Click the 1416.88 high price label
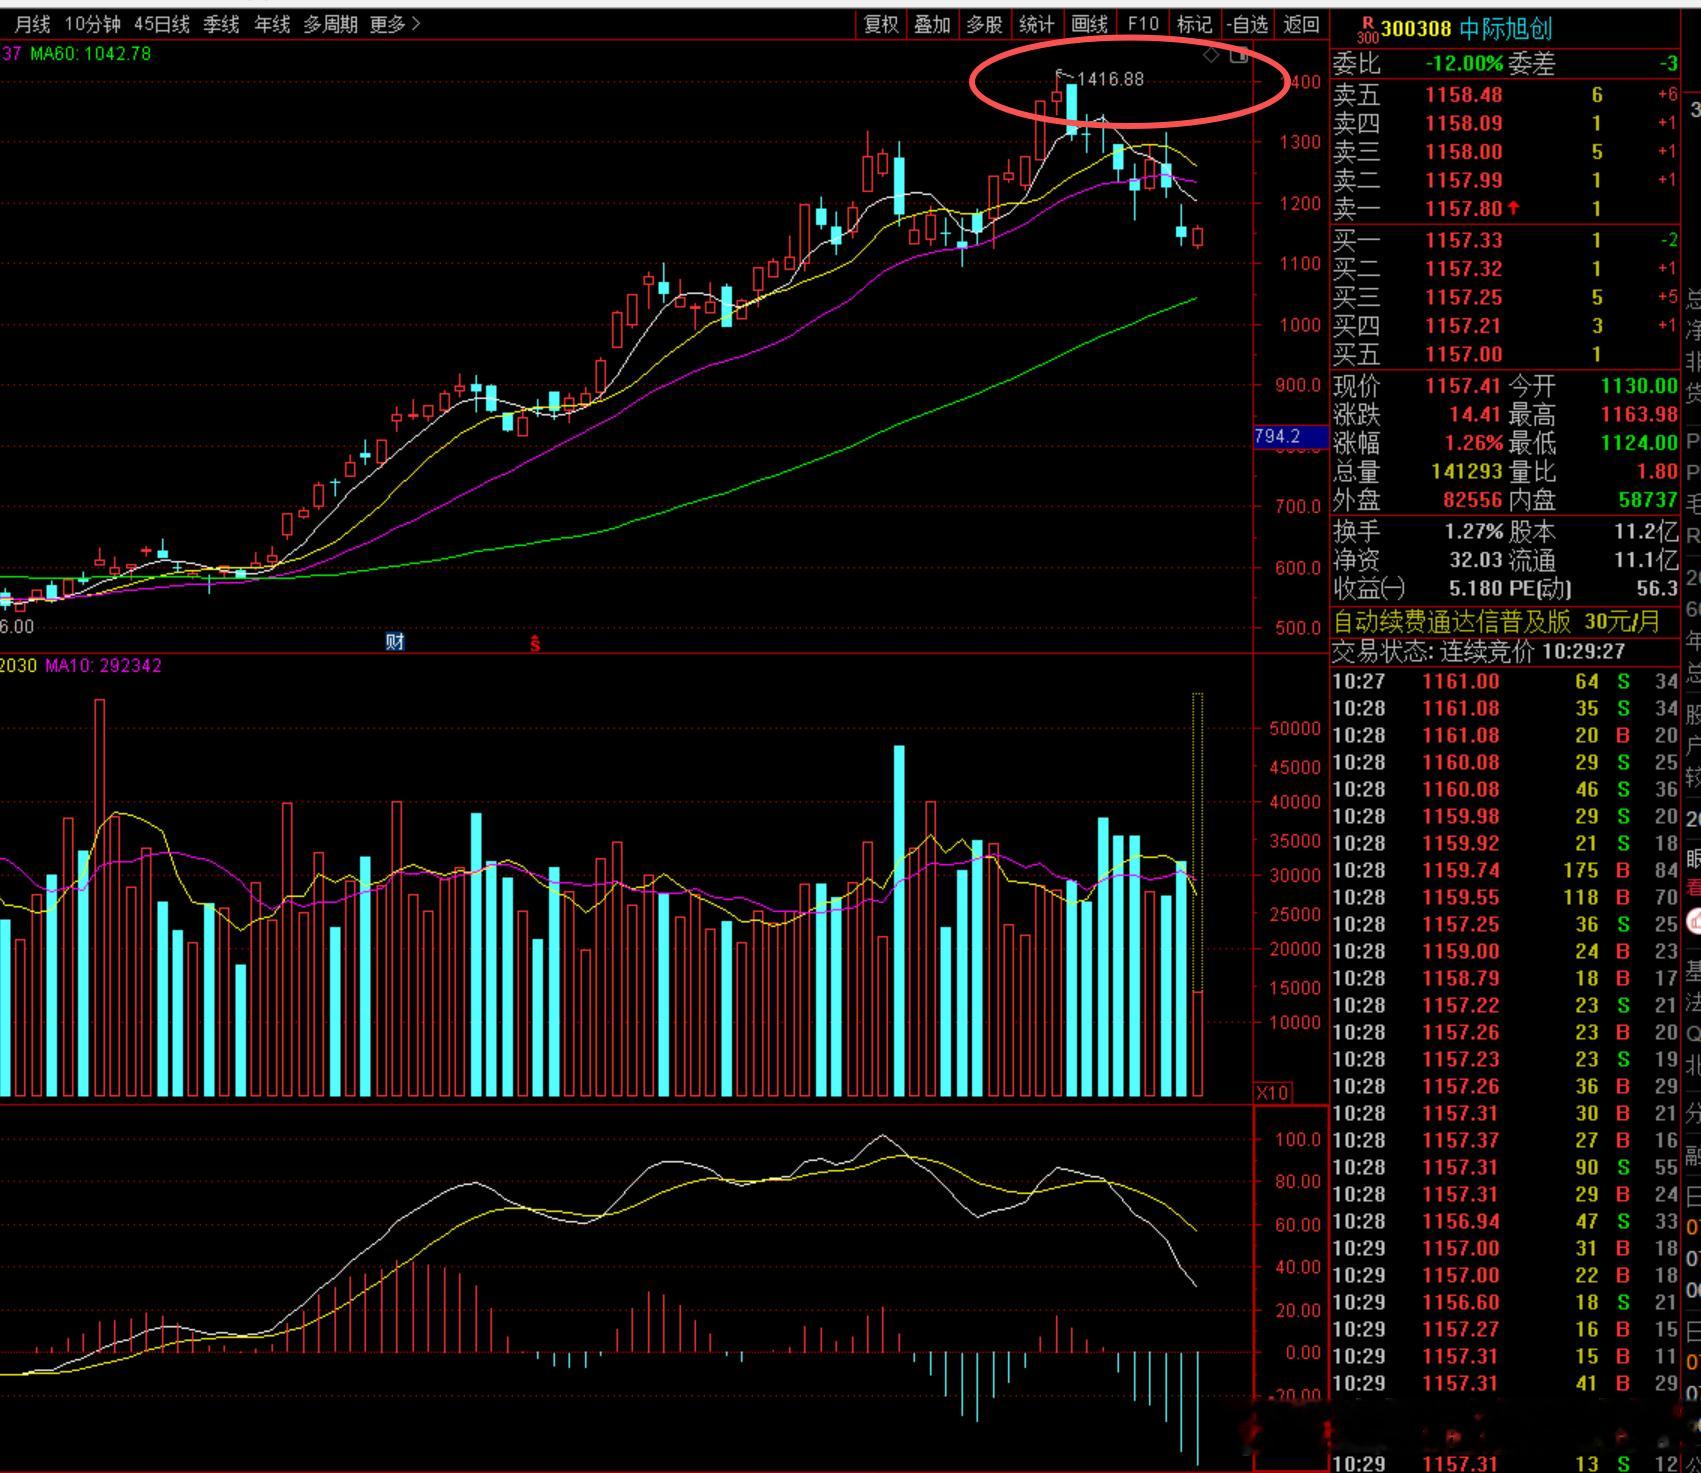This screenshot has height=1473, width=1701. point(1110,79)
